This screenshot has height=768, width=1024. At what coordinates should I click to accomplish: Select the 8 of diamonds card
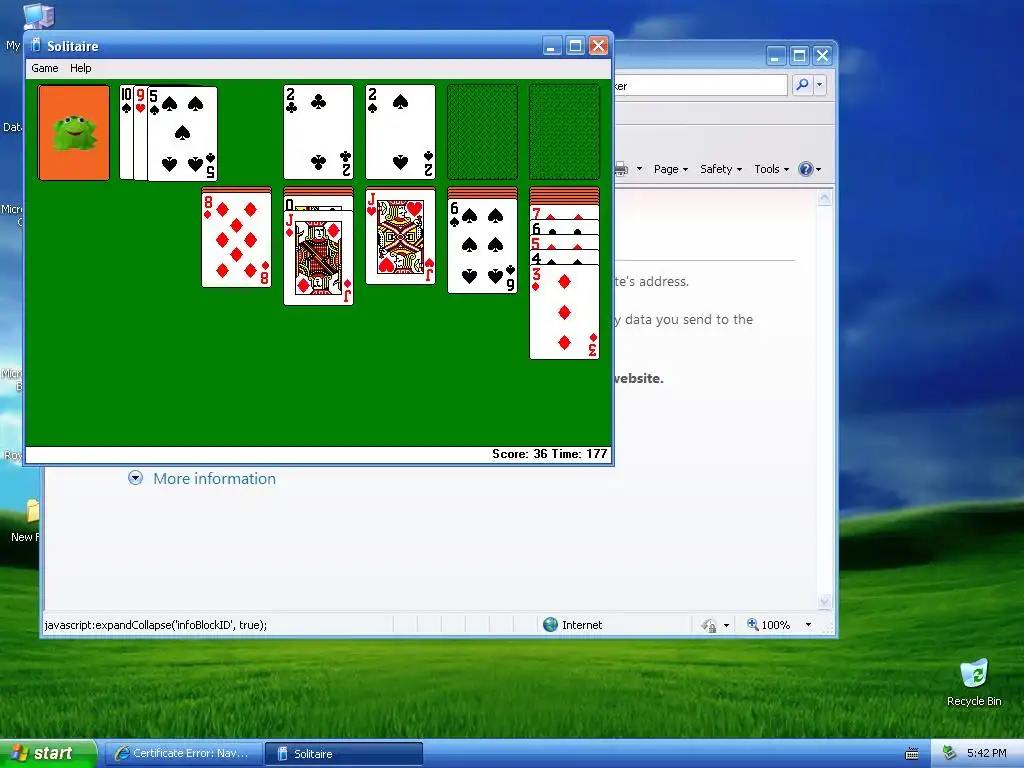(236, 240)
